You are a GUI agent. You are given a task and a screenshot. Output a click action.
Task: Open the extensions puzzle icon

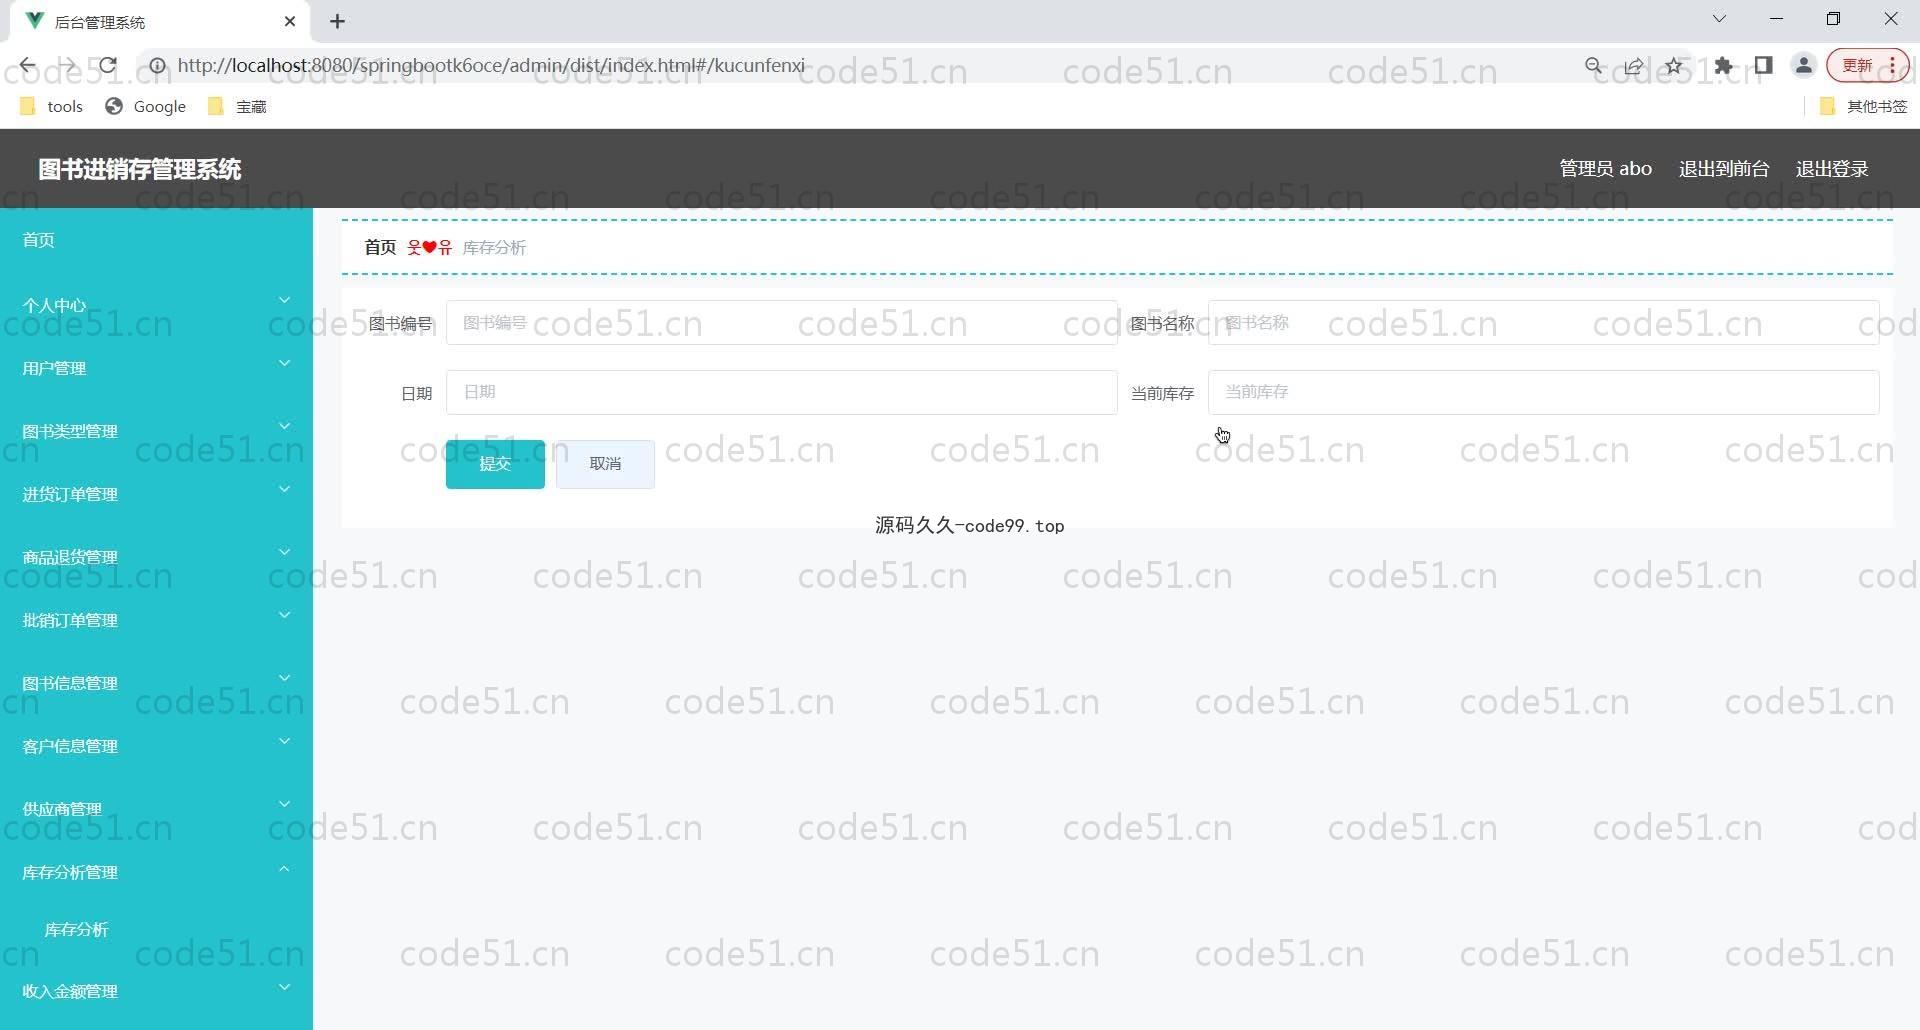coord(1723,66)
